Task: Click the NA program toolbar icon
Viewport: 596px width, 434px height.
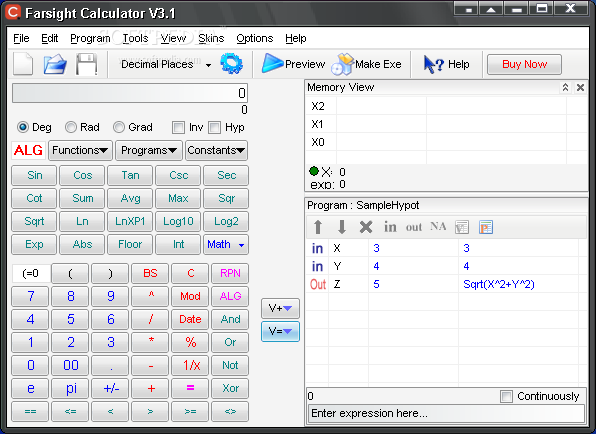Action: pyautogui.click(x=438, y=227)
